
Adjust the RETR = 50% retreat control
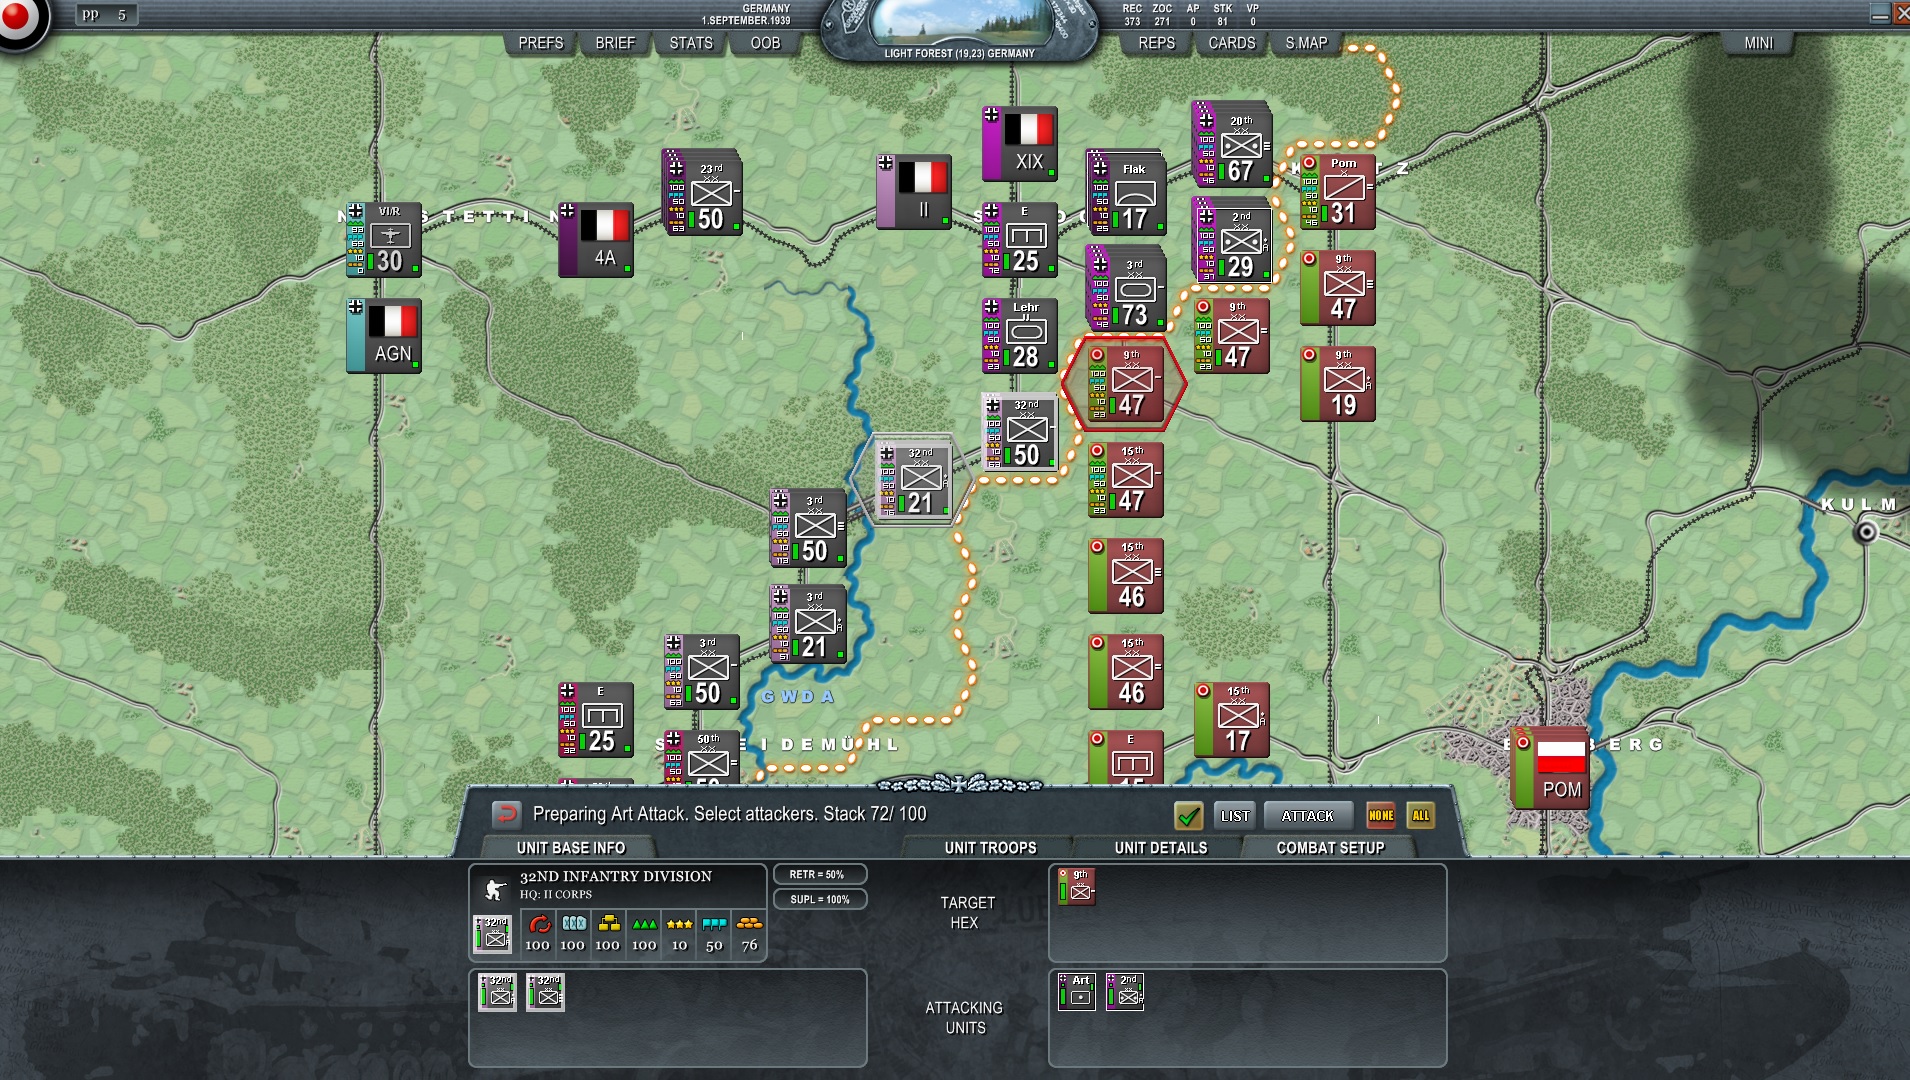[820, 873]
